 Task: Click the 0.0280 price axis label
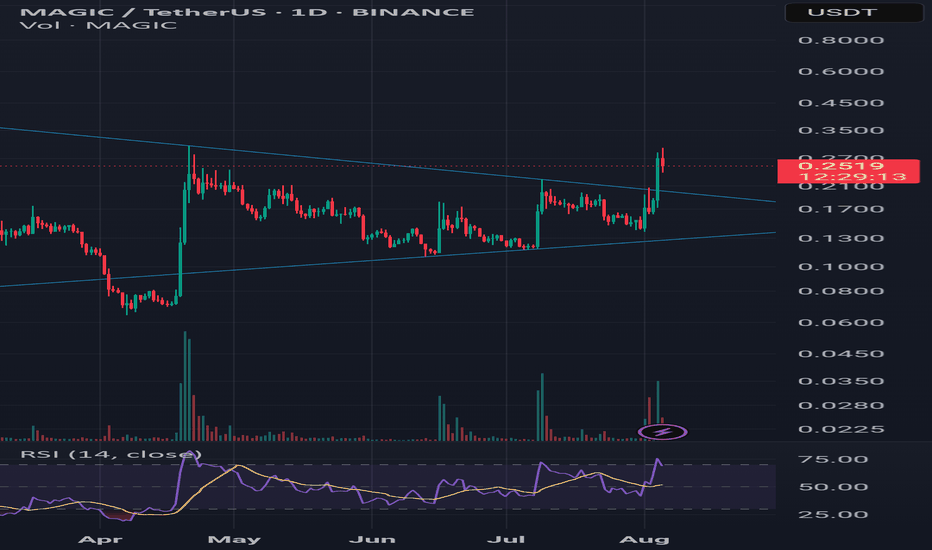(x=840, y=406)
